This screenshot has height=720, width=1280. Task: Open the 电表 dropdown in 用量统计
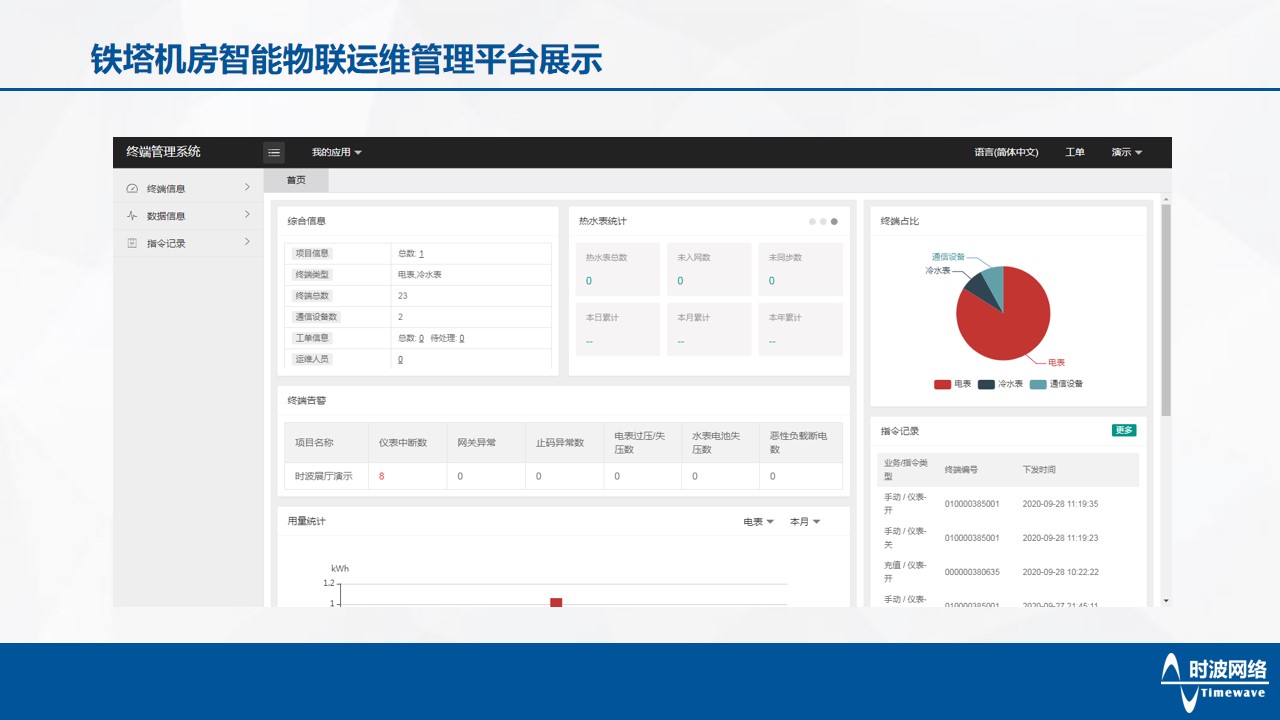[x=758, y=522]
